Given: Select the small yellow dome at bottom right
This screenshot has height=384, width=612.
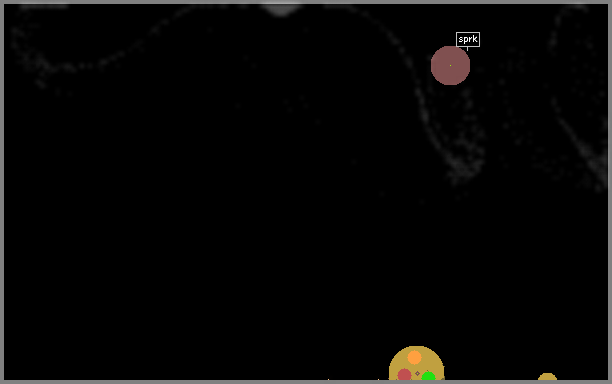Looking at the screenshot, I should pos(547,377).
